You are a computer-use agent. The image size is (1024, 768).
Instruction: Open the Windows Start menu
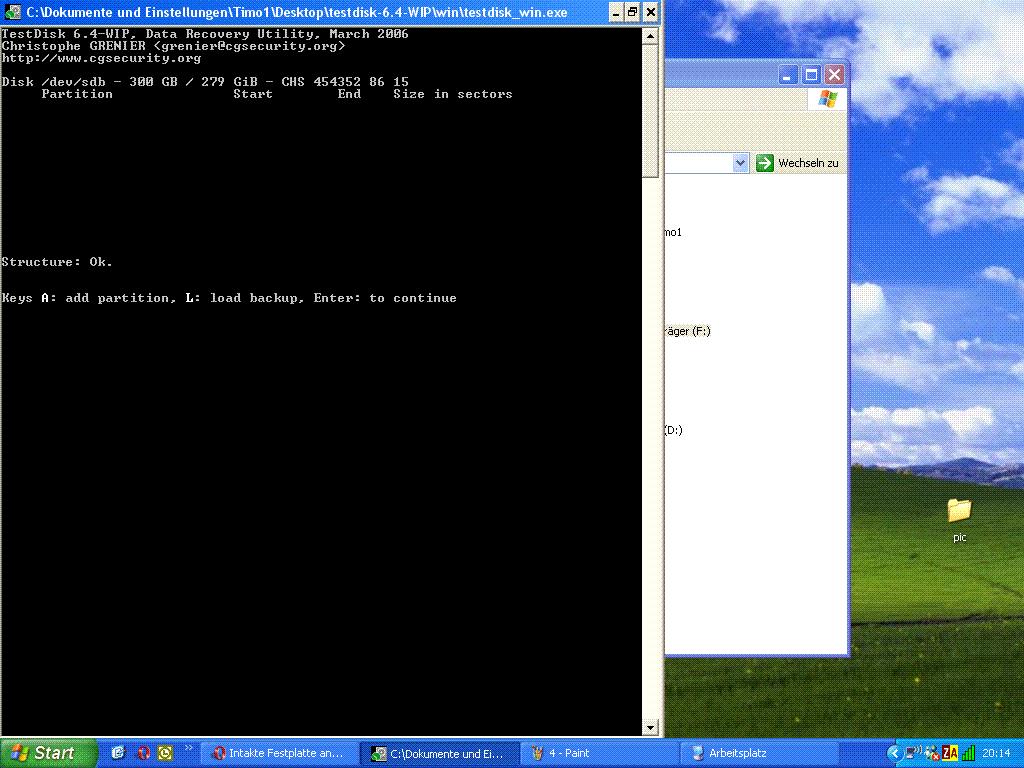[48, 753]
